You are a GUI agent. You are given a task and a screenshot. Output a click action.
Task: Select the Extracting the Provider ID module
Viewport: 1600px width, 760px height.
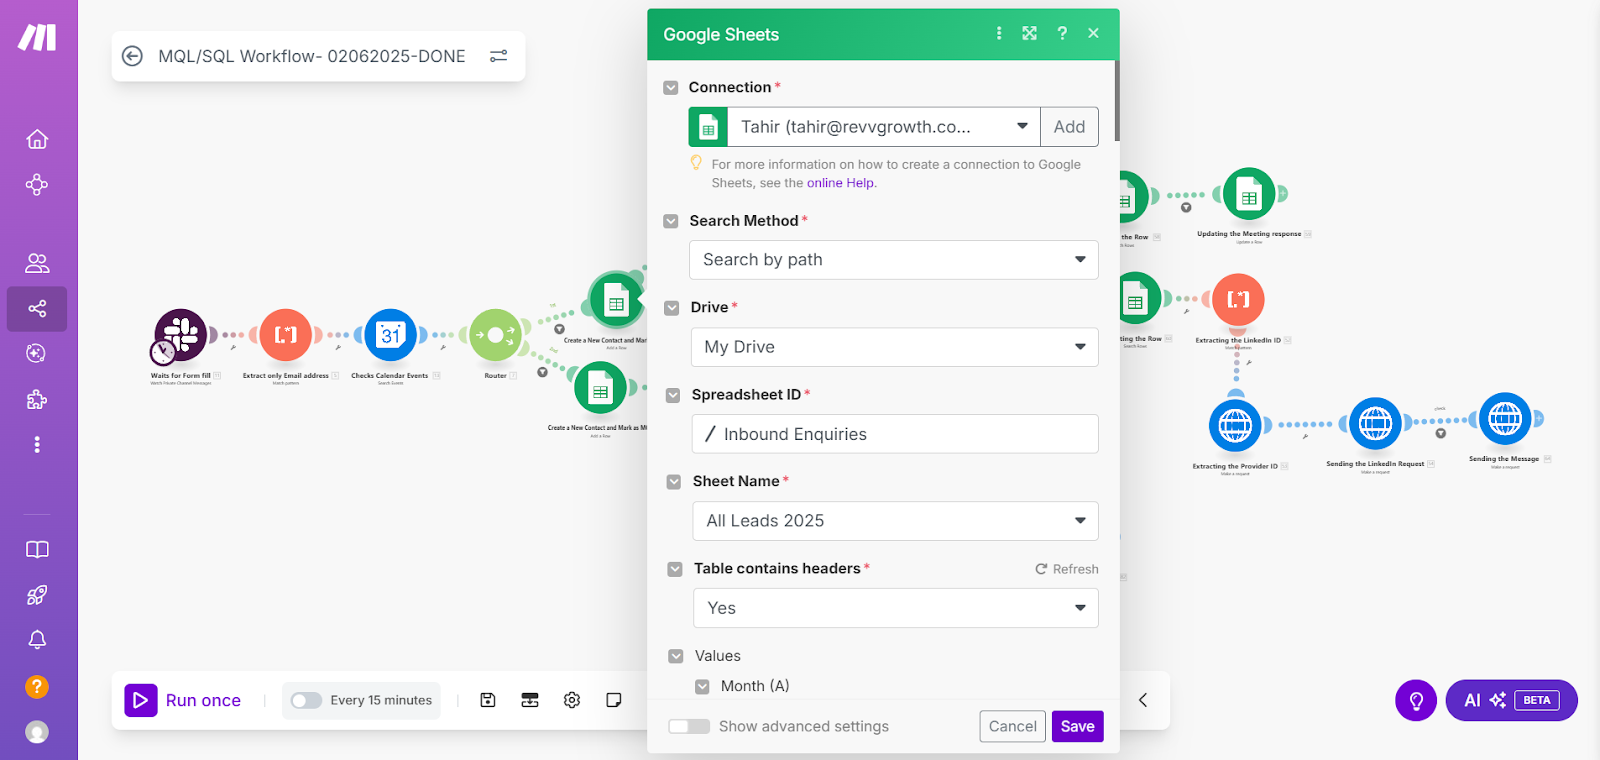tap(1235, 425)
